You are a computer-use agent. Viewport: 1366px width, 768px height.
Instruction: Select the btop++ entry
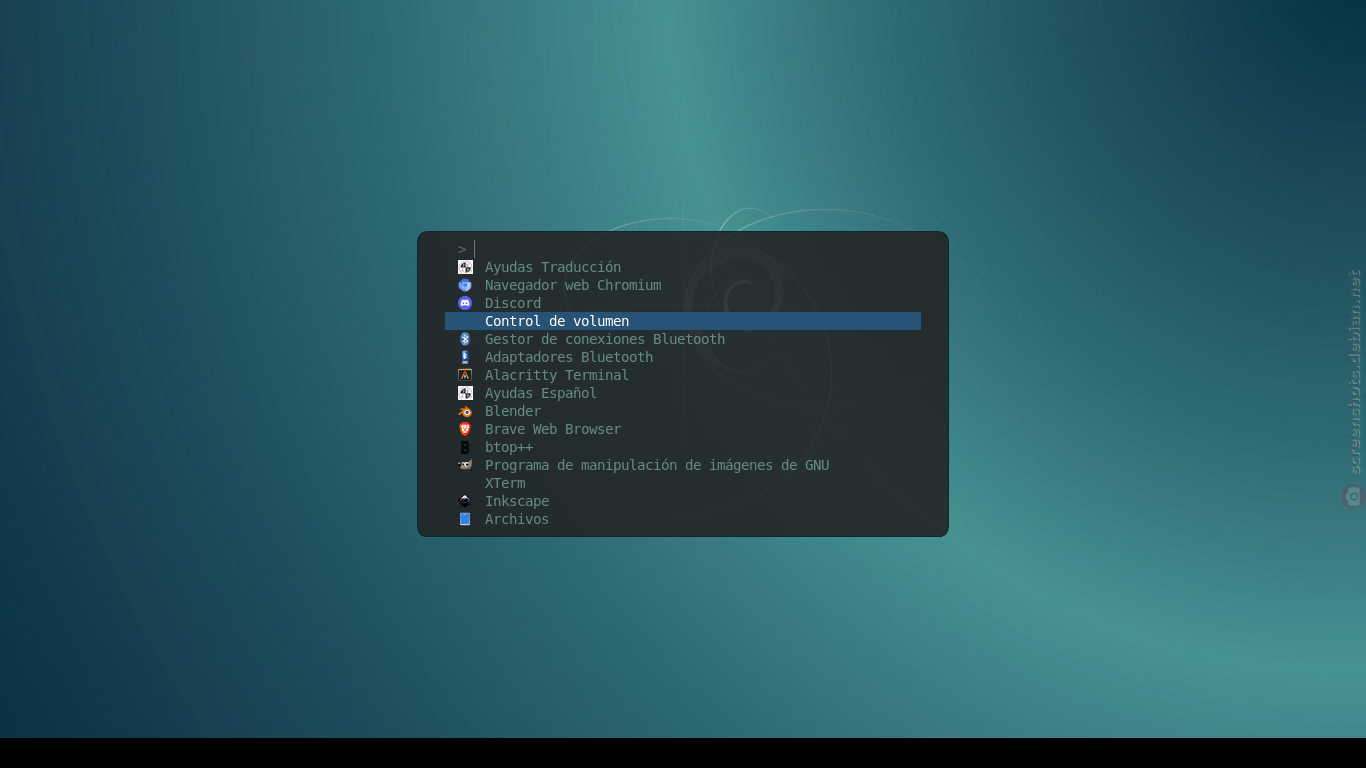(x=683, y=447)
